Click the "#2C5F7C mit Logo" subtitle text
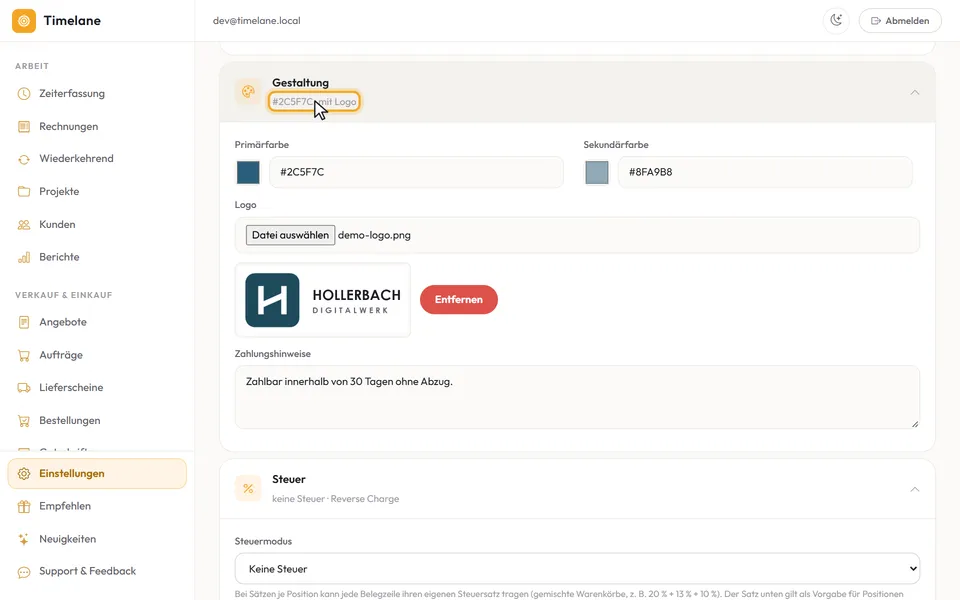Viewport: 960px width, 600px height. tap(314, 102)
